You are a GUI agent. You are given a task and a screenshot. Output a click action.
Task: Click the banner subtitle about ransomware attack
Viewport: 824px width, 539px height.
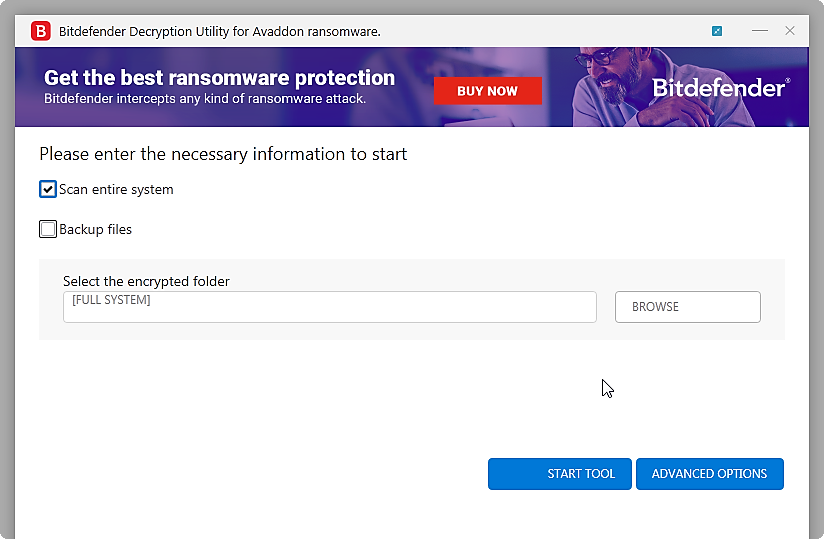tap(205, 99)
